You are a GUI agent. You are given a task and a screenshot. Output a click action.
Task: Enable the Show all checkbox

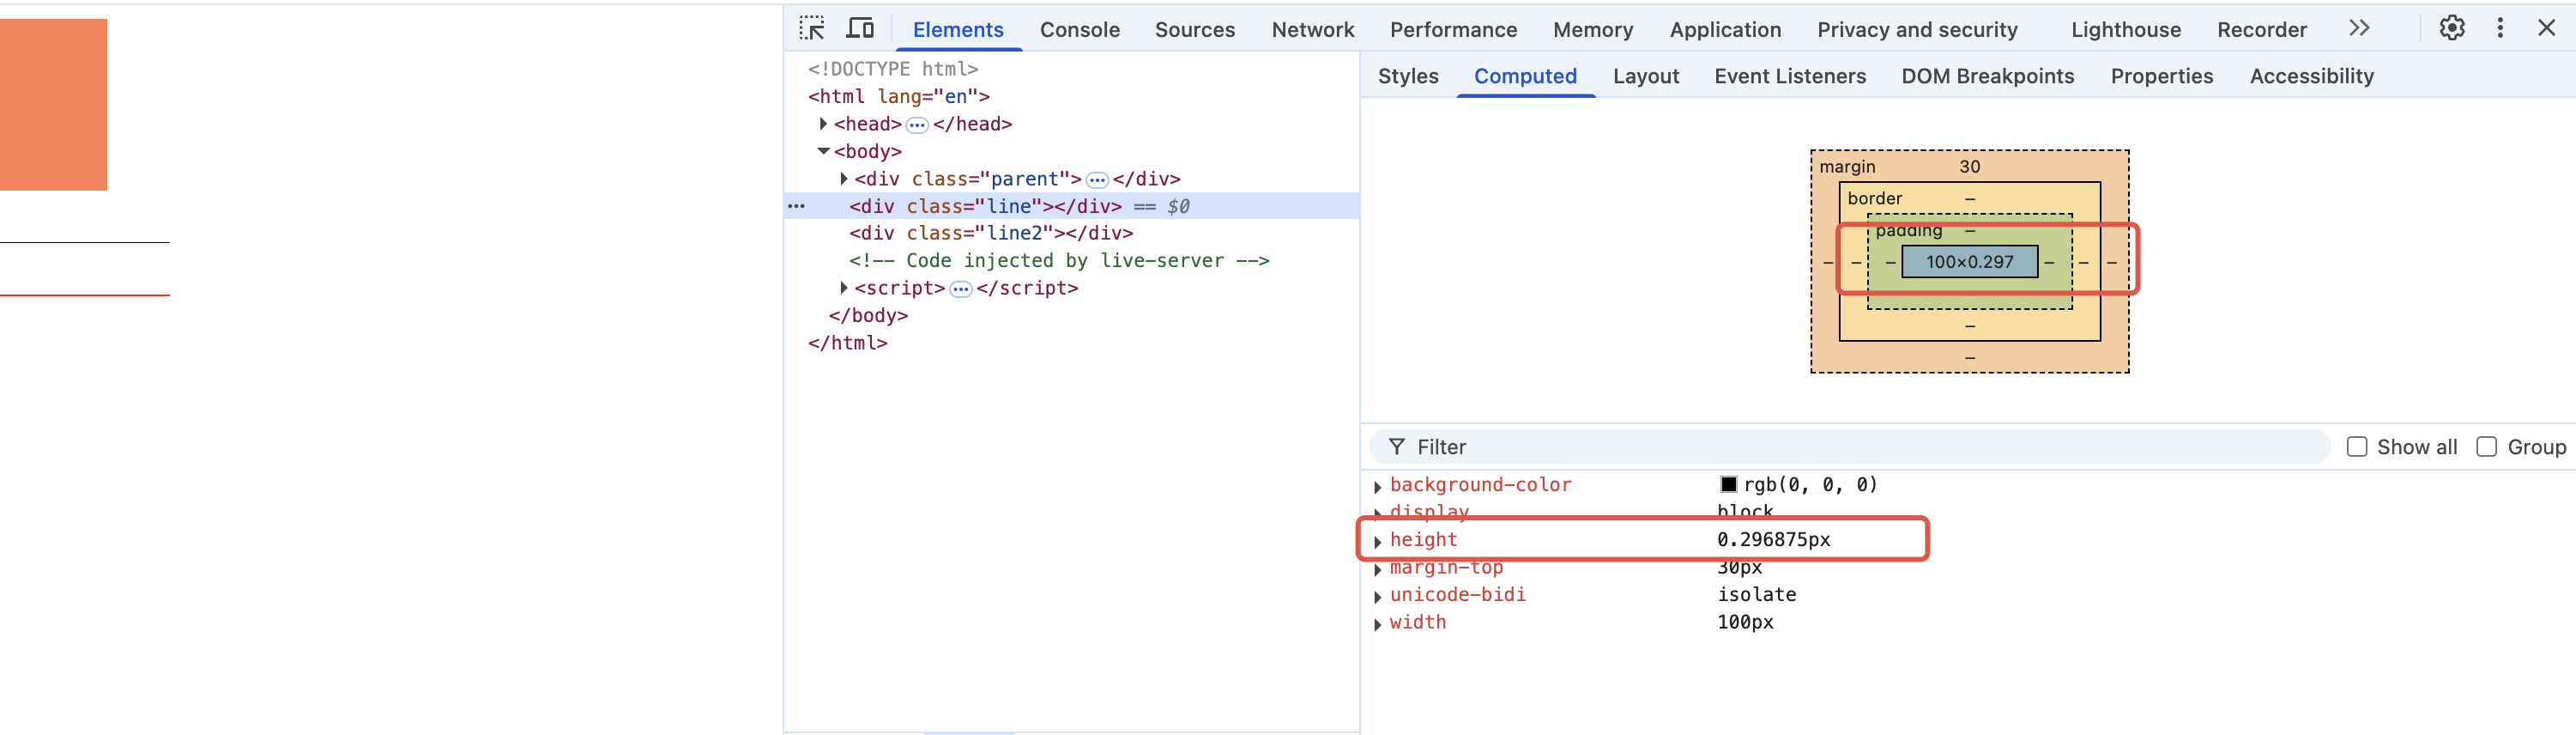(x=2357, y=447)
